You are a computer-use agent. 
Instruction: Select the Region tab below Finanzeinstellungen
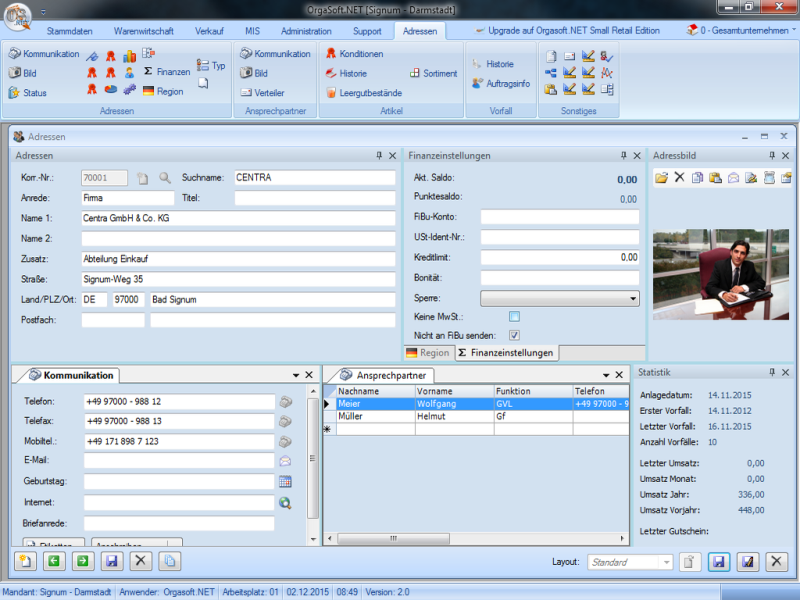(427, 353)
